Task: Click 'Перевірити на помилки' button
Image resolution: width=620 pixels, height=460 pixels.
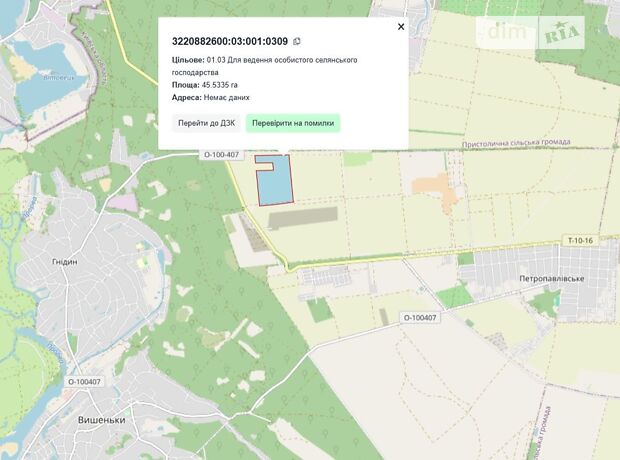Action: click(x=293, y=123)
